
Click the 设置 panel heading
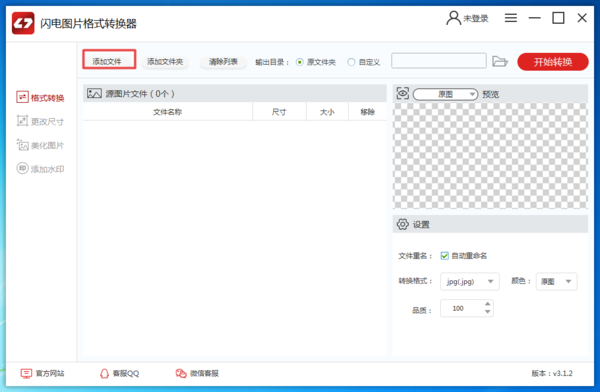421,225
